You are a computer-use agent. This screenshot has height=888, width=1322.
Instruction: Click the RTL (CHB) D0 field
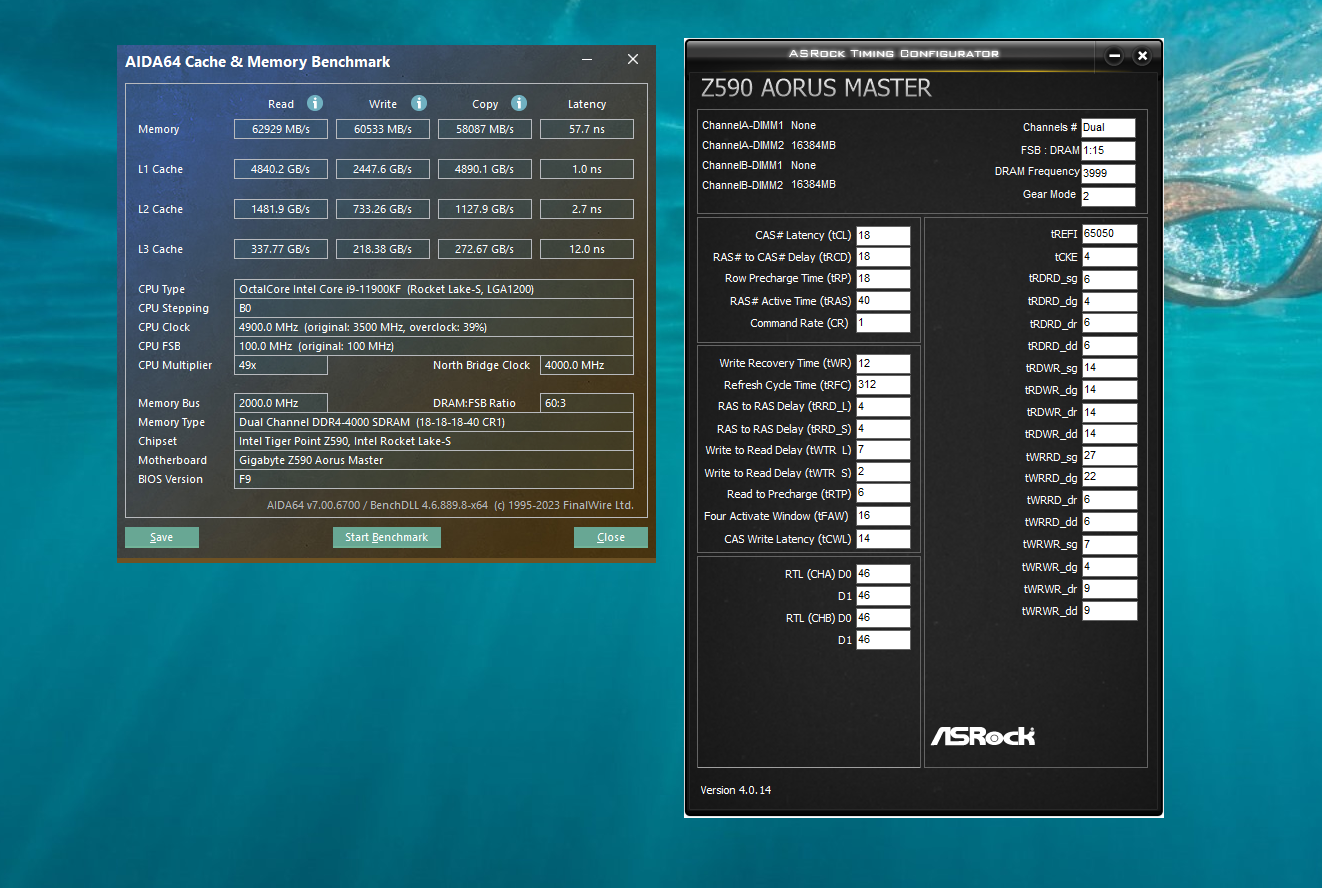point(883,618)
